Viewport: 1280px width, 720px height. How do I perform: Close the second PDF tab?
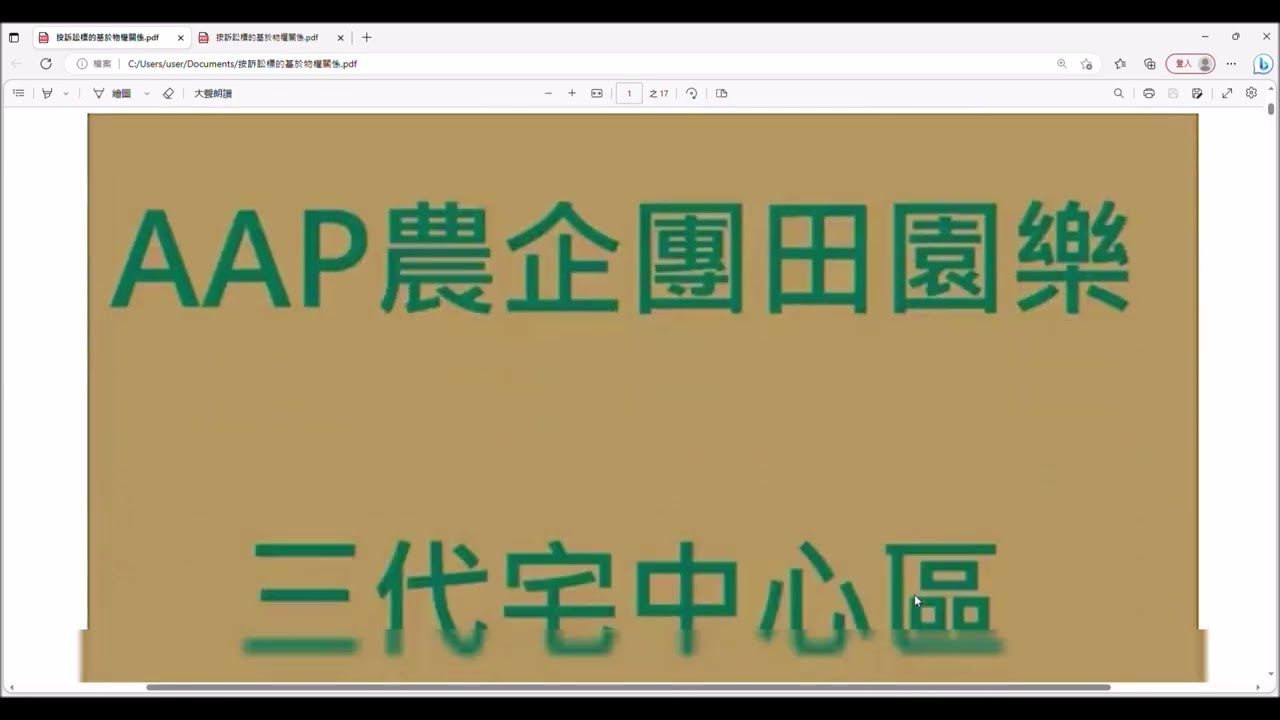pos(340,38)
